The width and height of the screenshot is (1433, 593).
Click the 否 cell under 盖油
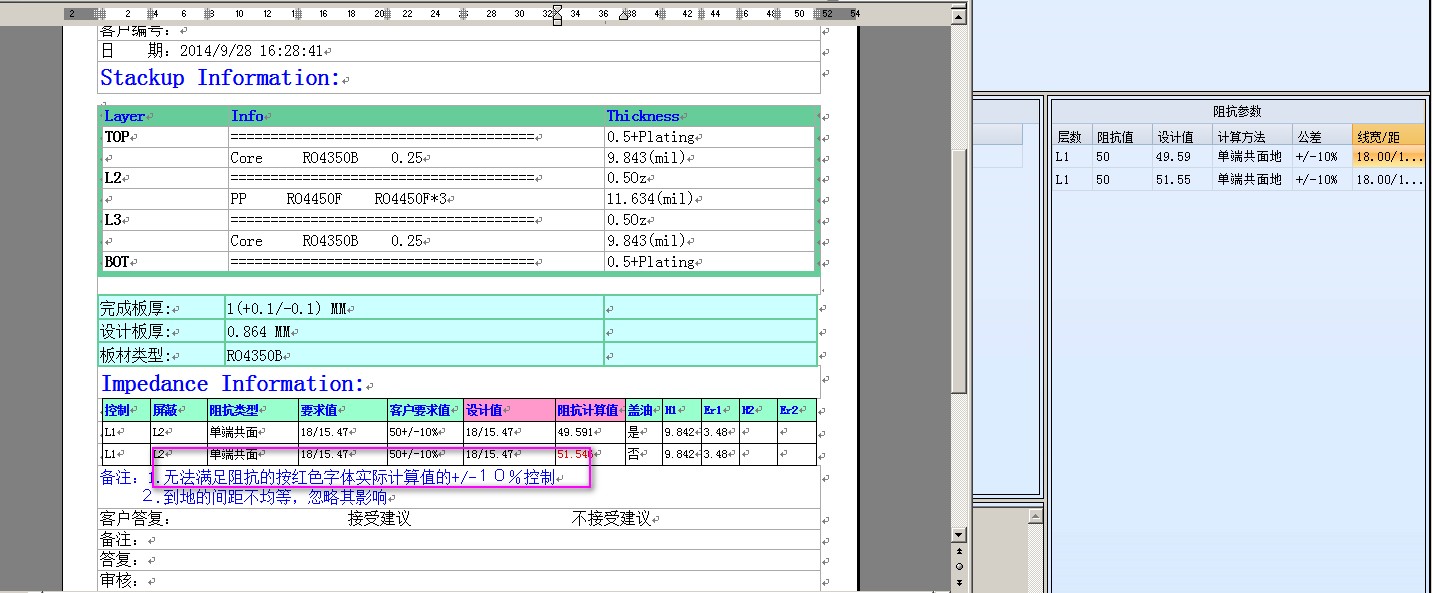[x=643, y=454]
